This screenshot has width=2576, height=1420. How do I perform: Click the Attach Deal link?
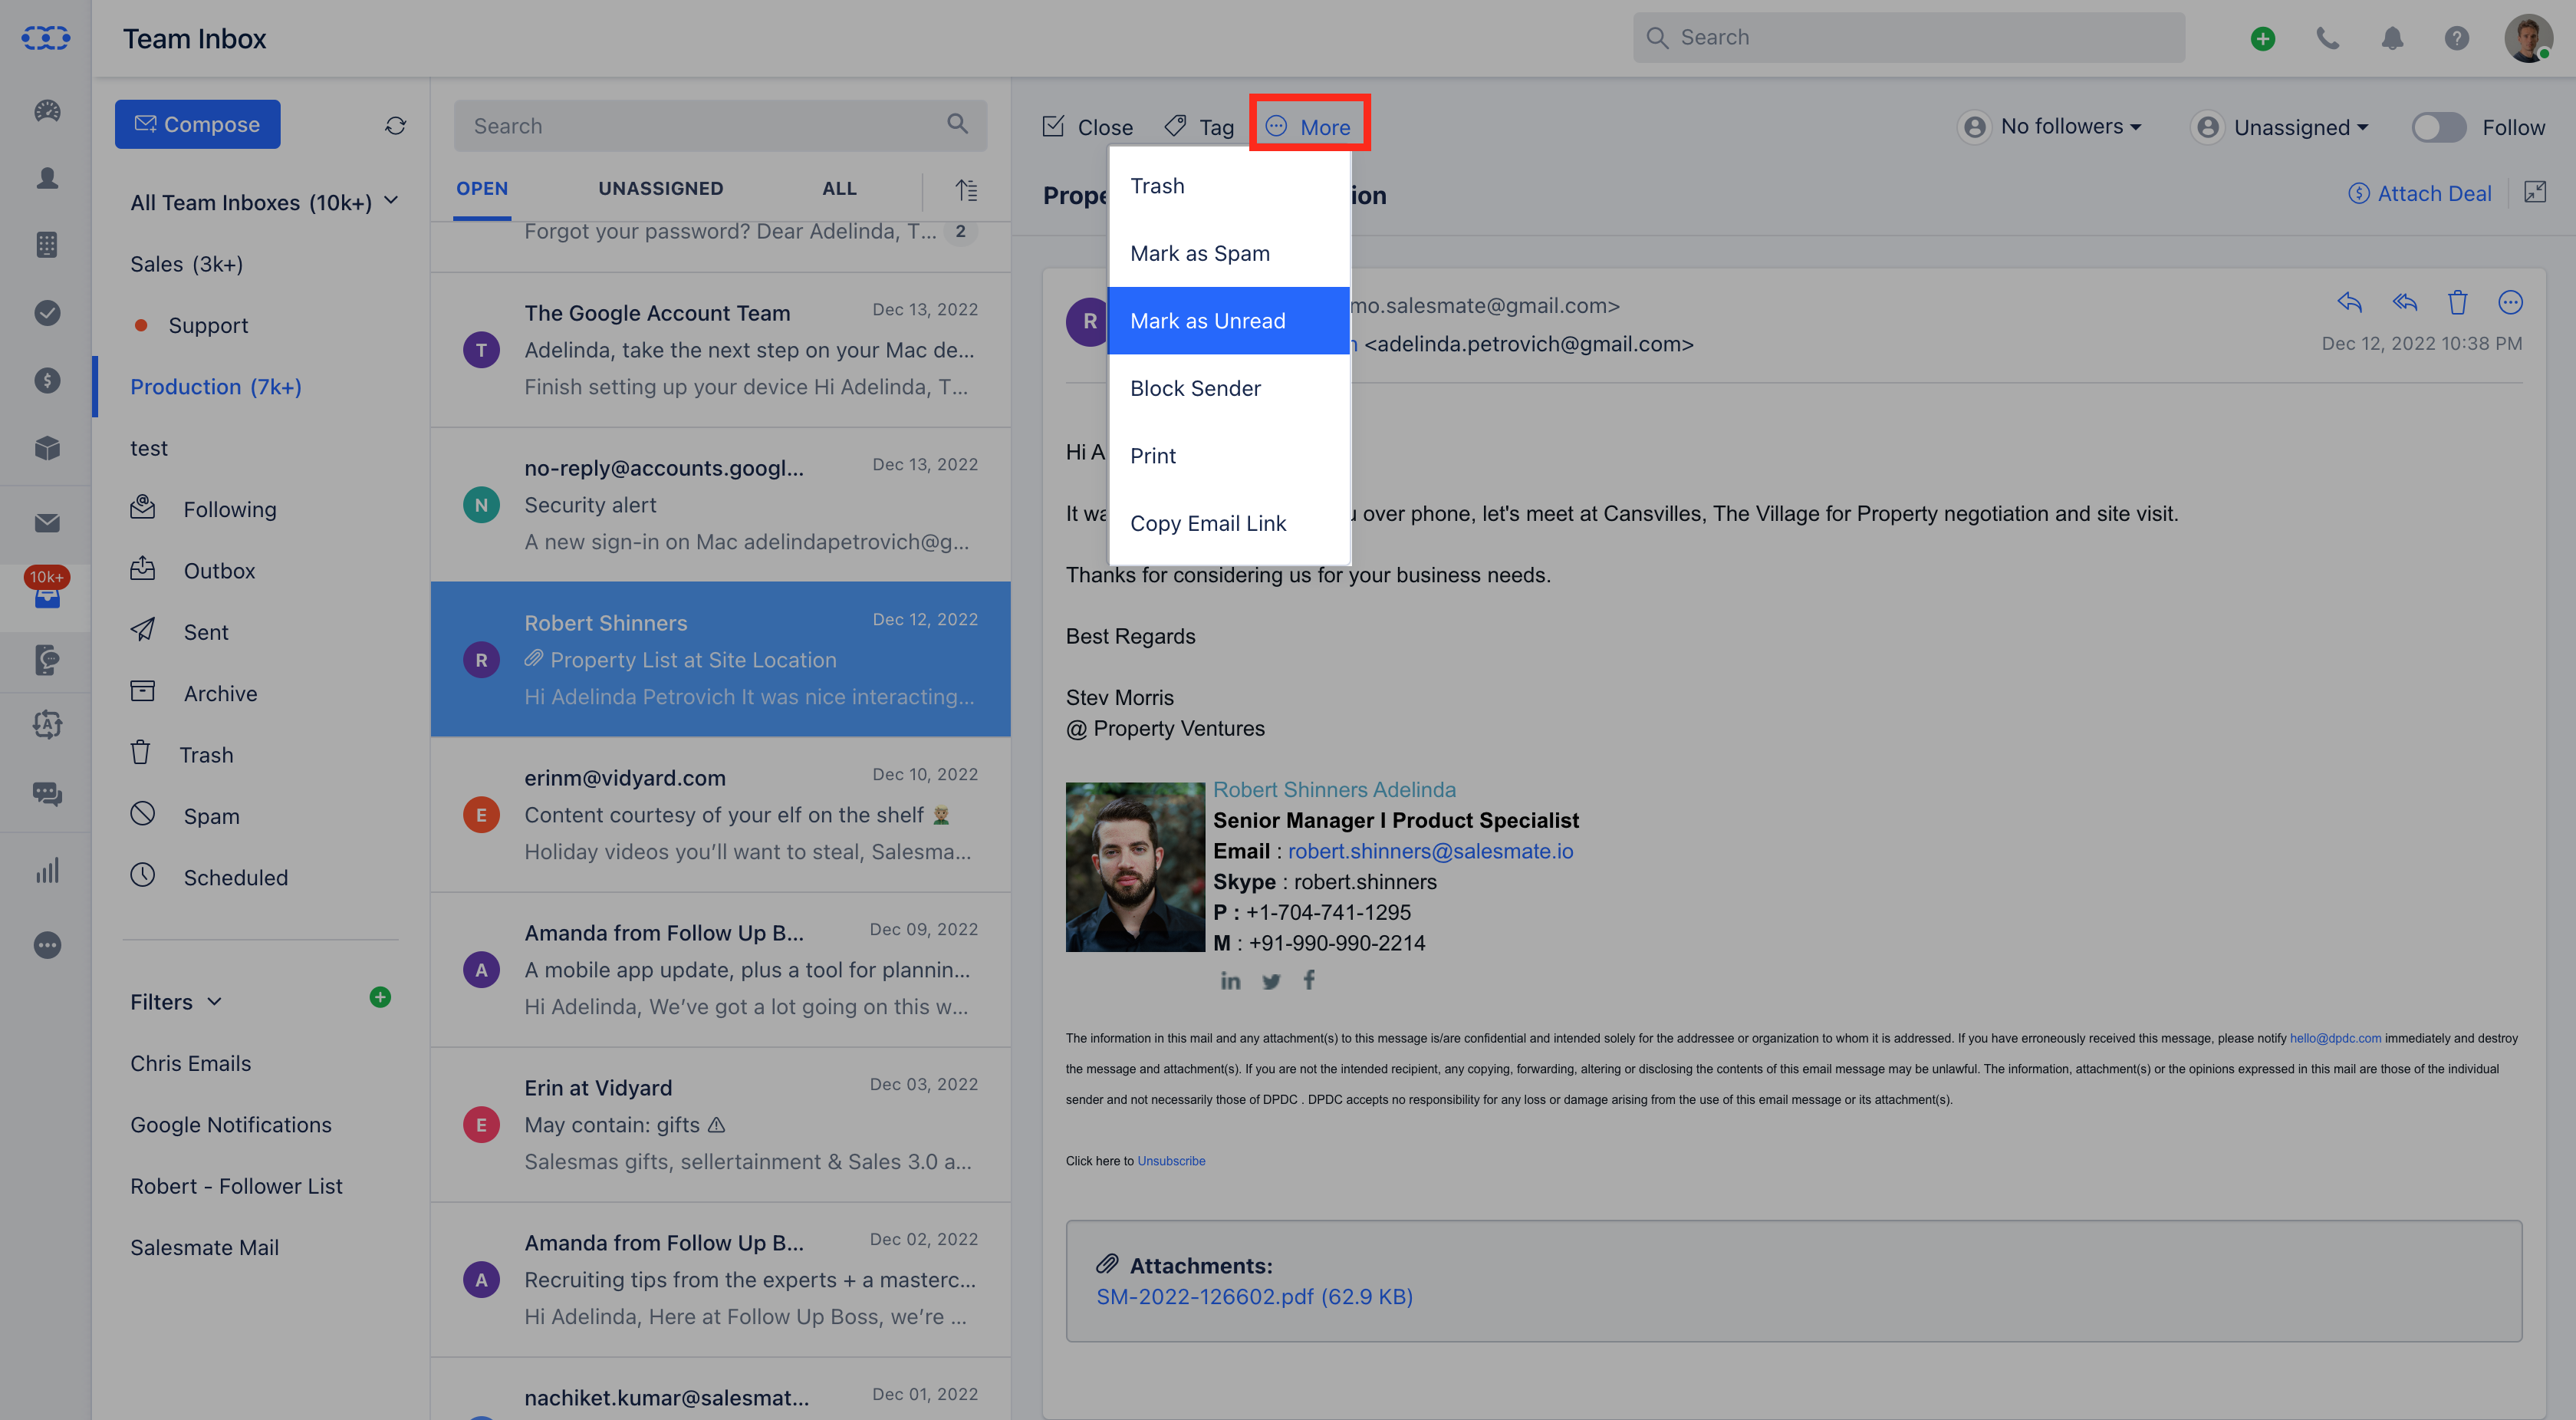click(2420, 193)
